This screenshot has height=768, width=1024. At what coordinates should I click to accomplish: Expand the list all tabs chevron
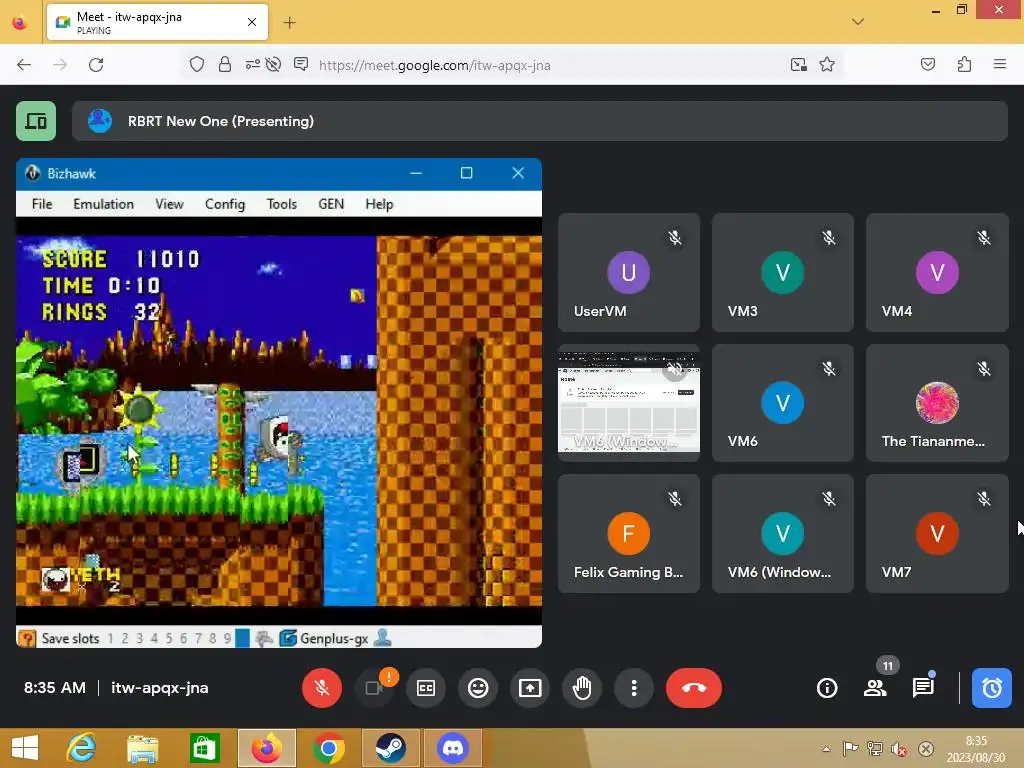click(x=857, y=22)
